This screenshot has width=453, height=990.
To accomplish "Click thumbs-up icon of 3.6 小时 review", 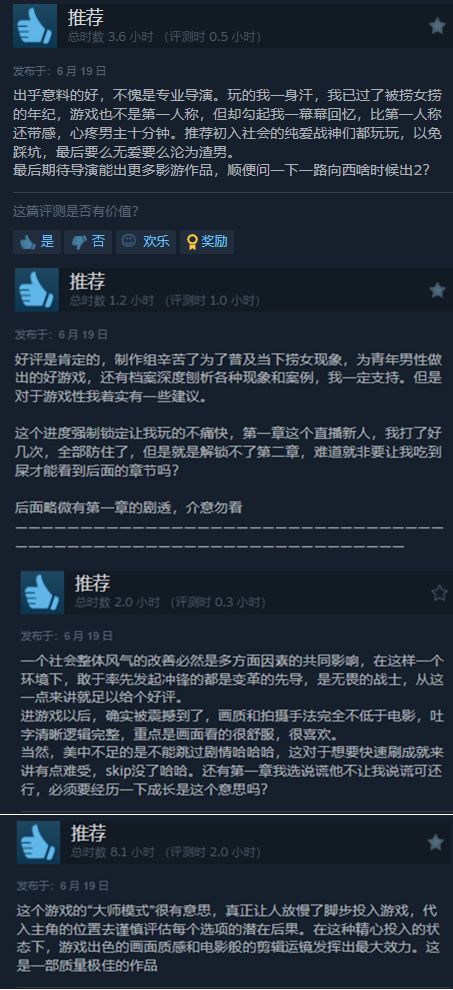I will (x=35, y=26).
